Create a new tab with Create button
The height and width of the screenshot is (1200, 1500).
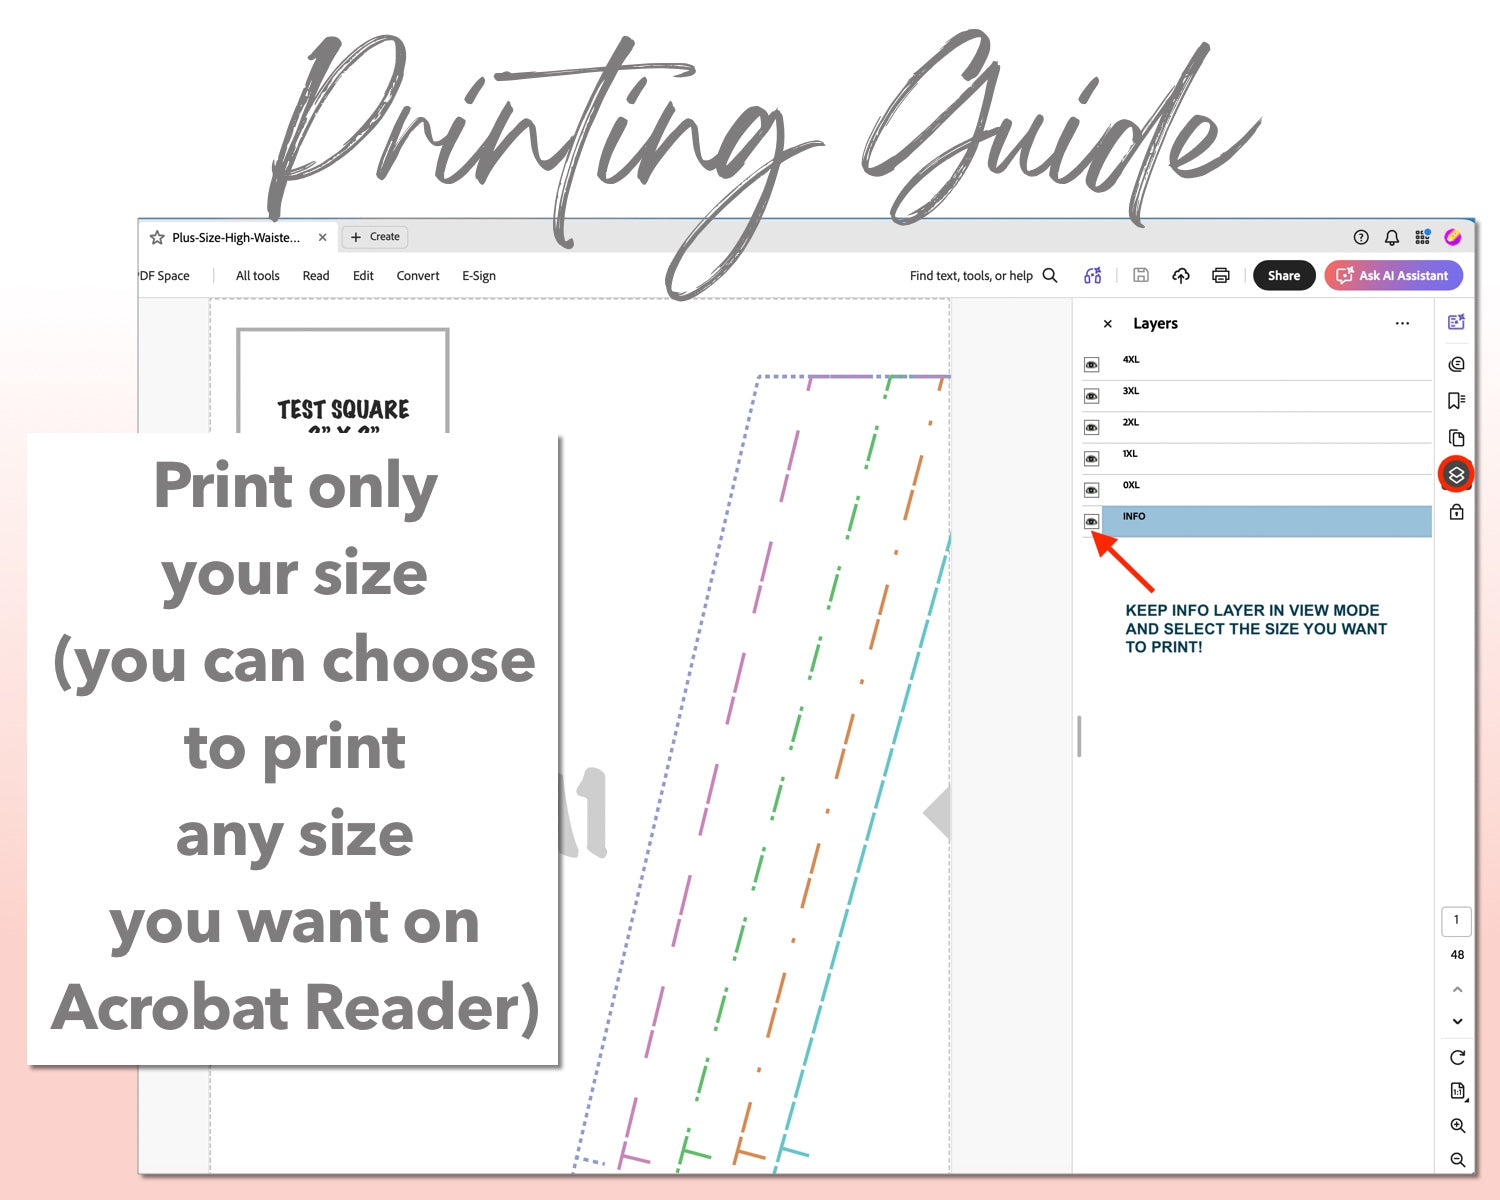pos(375,237)
